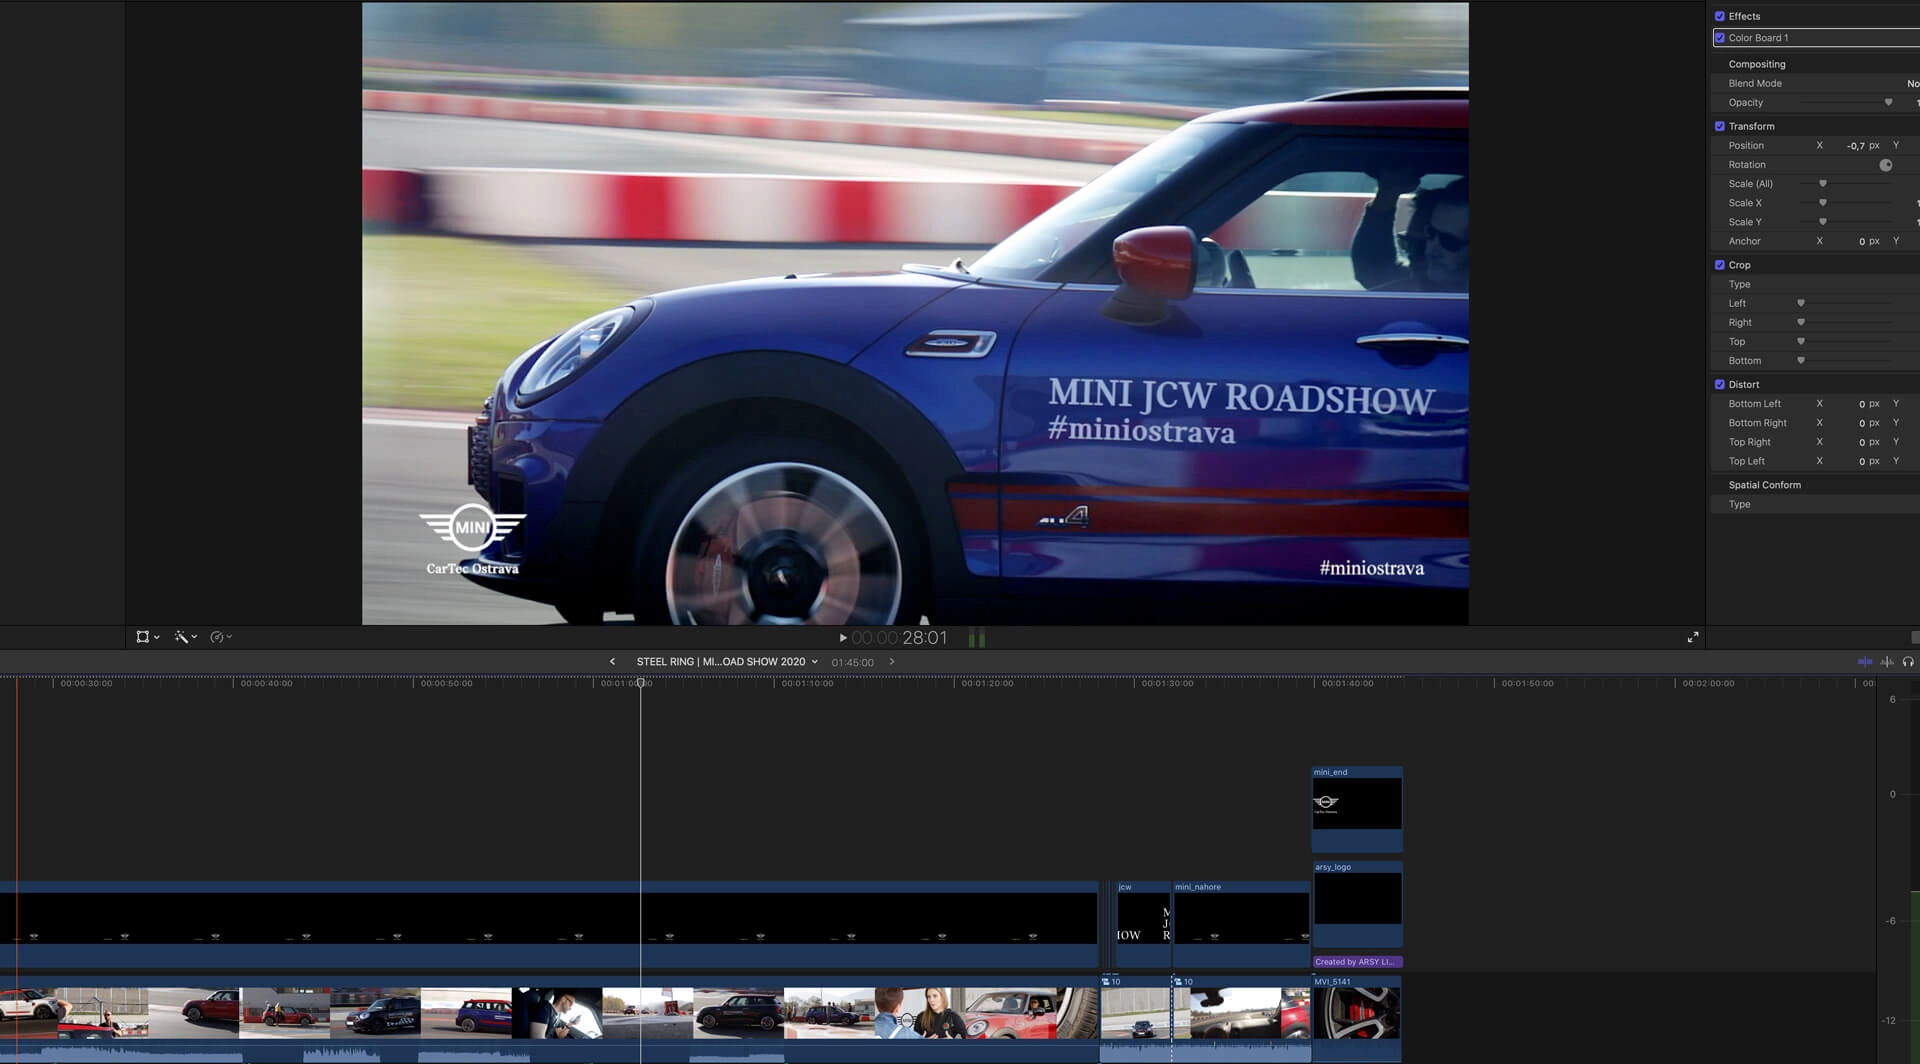Screen dimensions: 1920x1064
Task: Select the 'Created by ARSY LI...' title clip
Action: 1357,962
